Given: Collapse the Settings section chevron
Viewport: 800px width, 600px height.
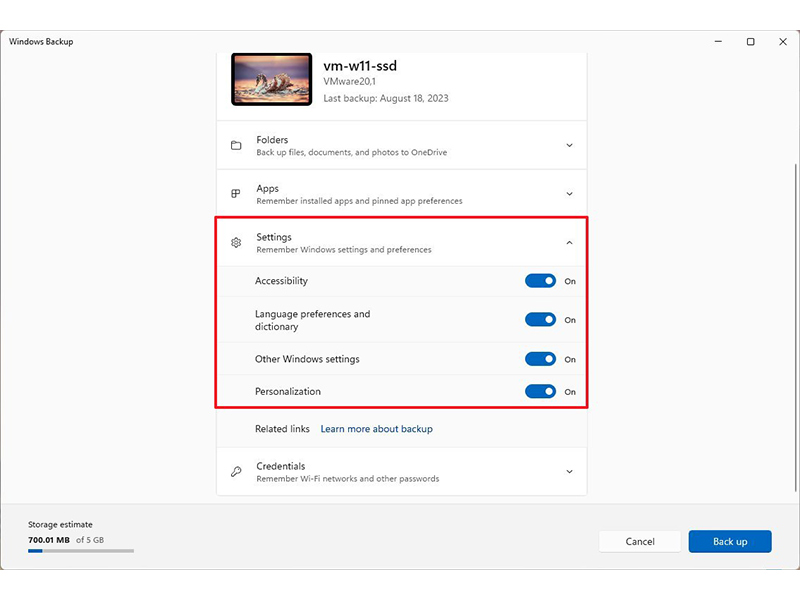Looking at the screenshot, I should (569, 242).
